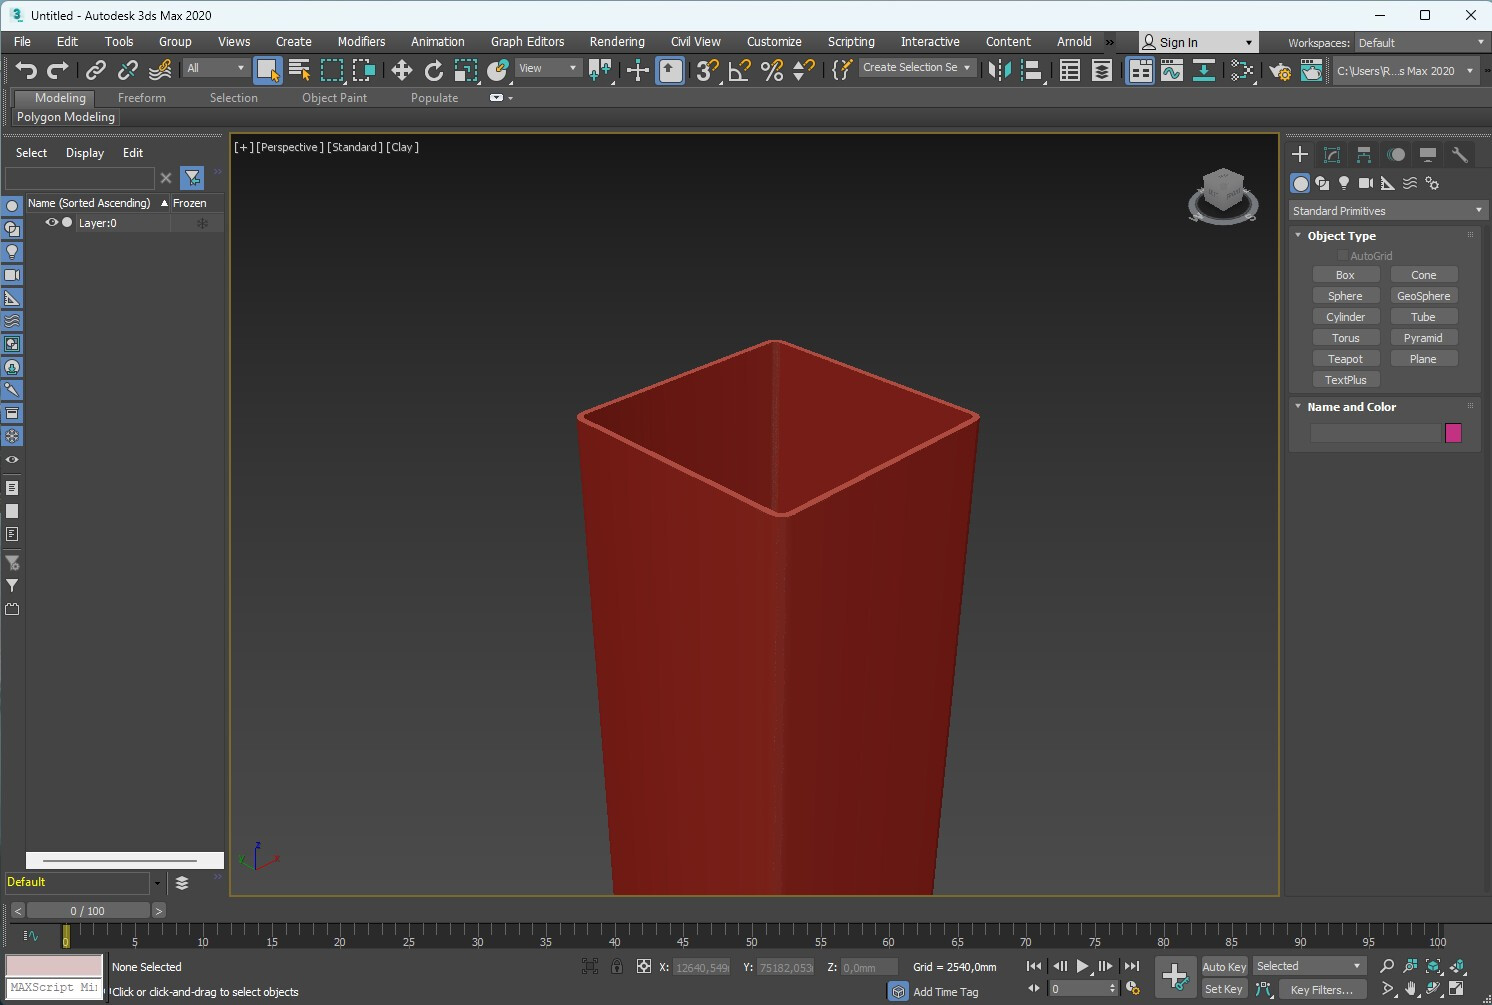Toggle the Layer:0 frozen snowflake

coord(202,223)
